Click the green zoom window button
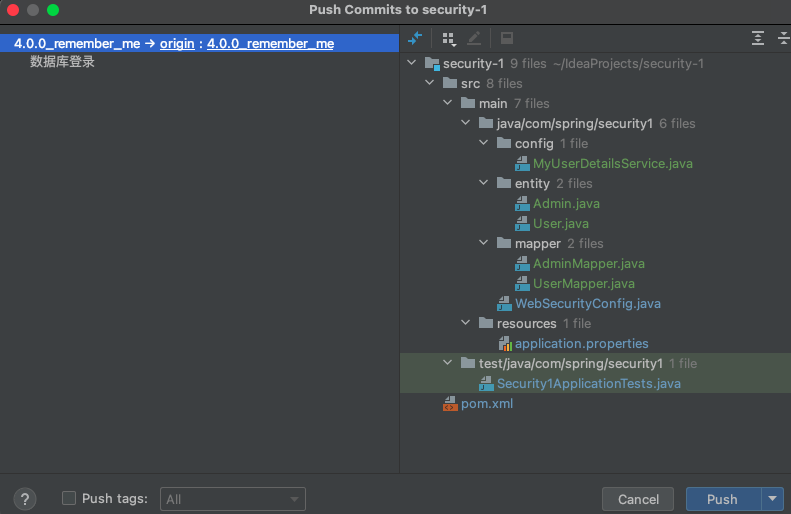 click(x=52, y=10)
